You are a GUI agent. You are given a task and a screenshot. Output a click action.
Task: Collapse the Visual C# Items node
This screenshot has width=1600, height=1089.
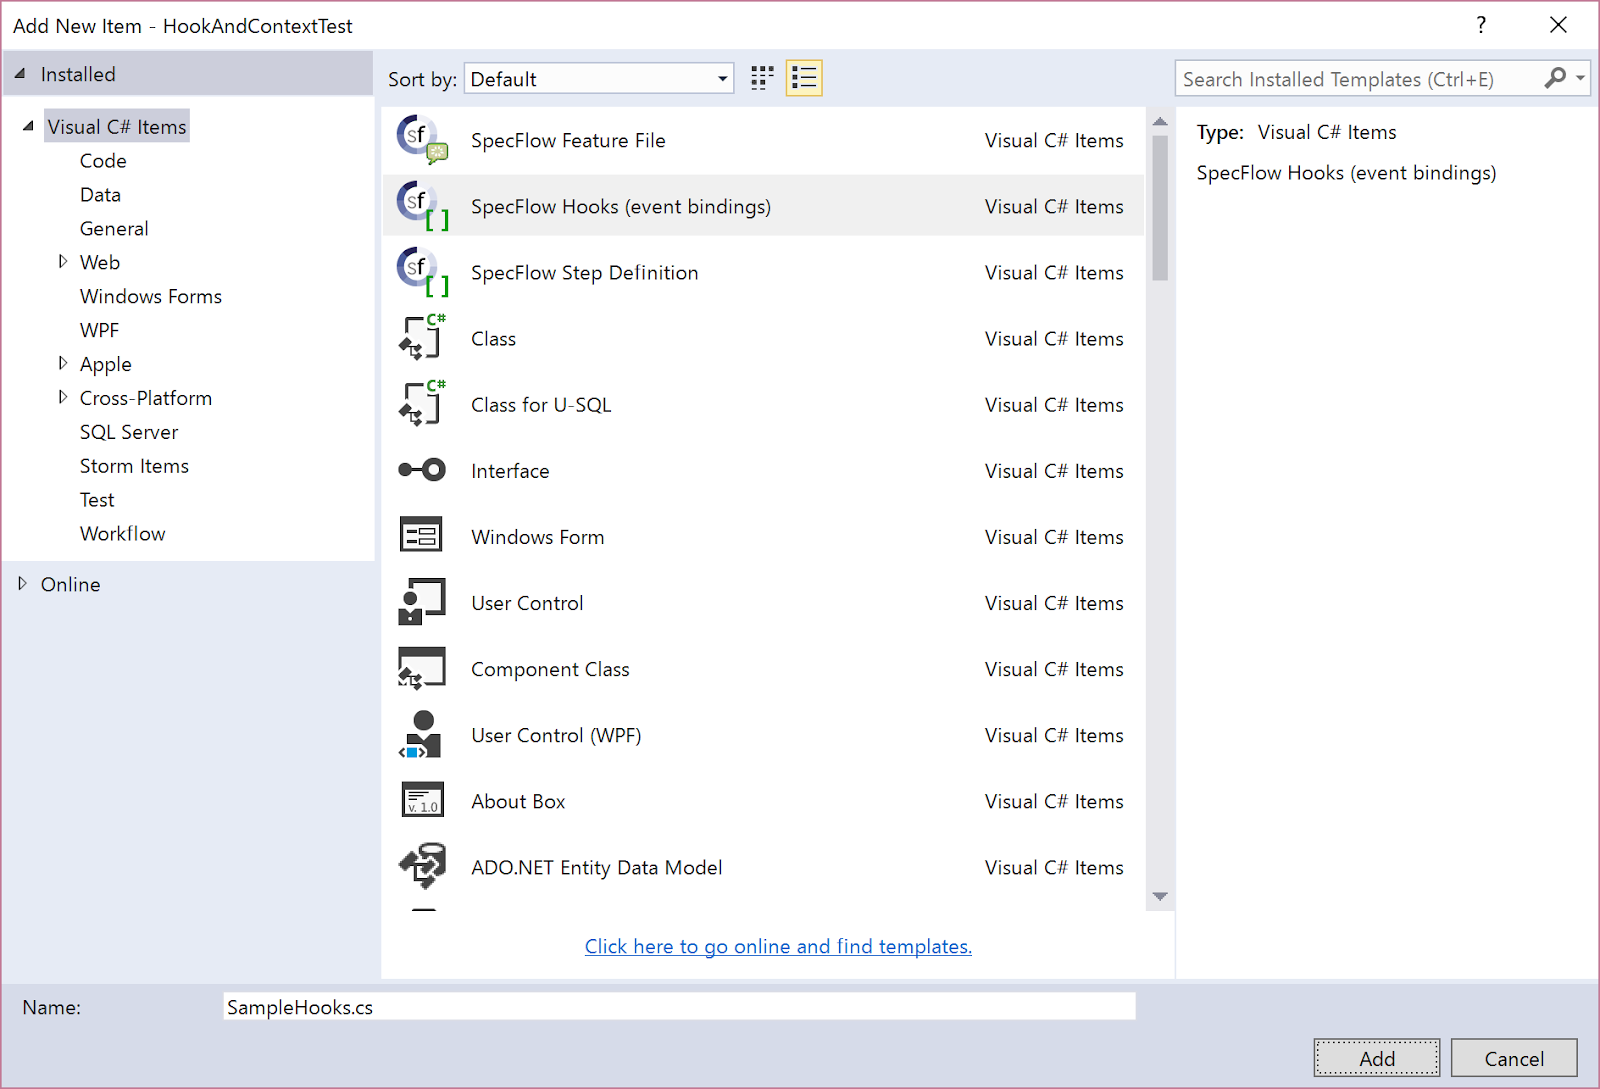[x=28, y=126]
